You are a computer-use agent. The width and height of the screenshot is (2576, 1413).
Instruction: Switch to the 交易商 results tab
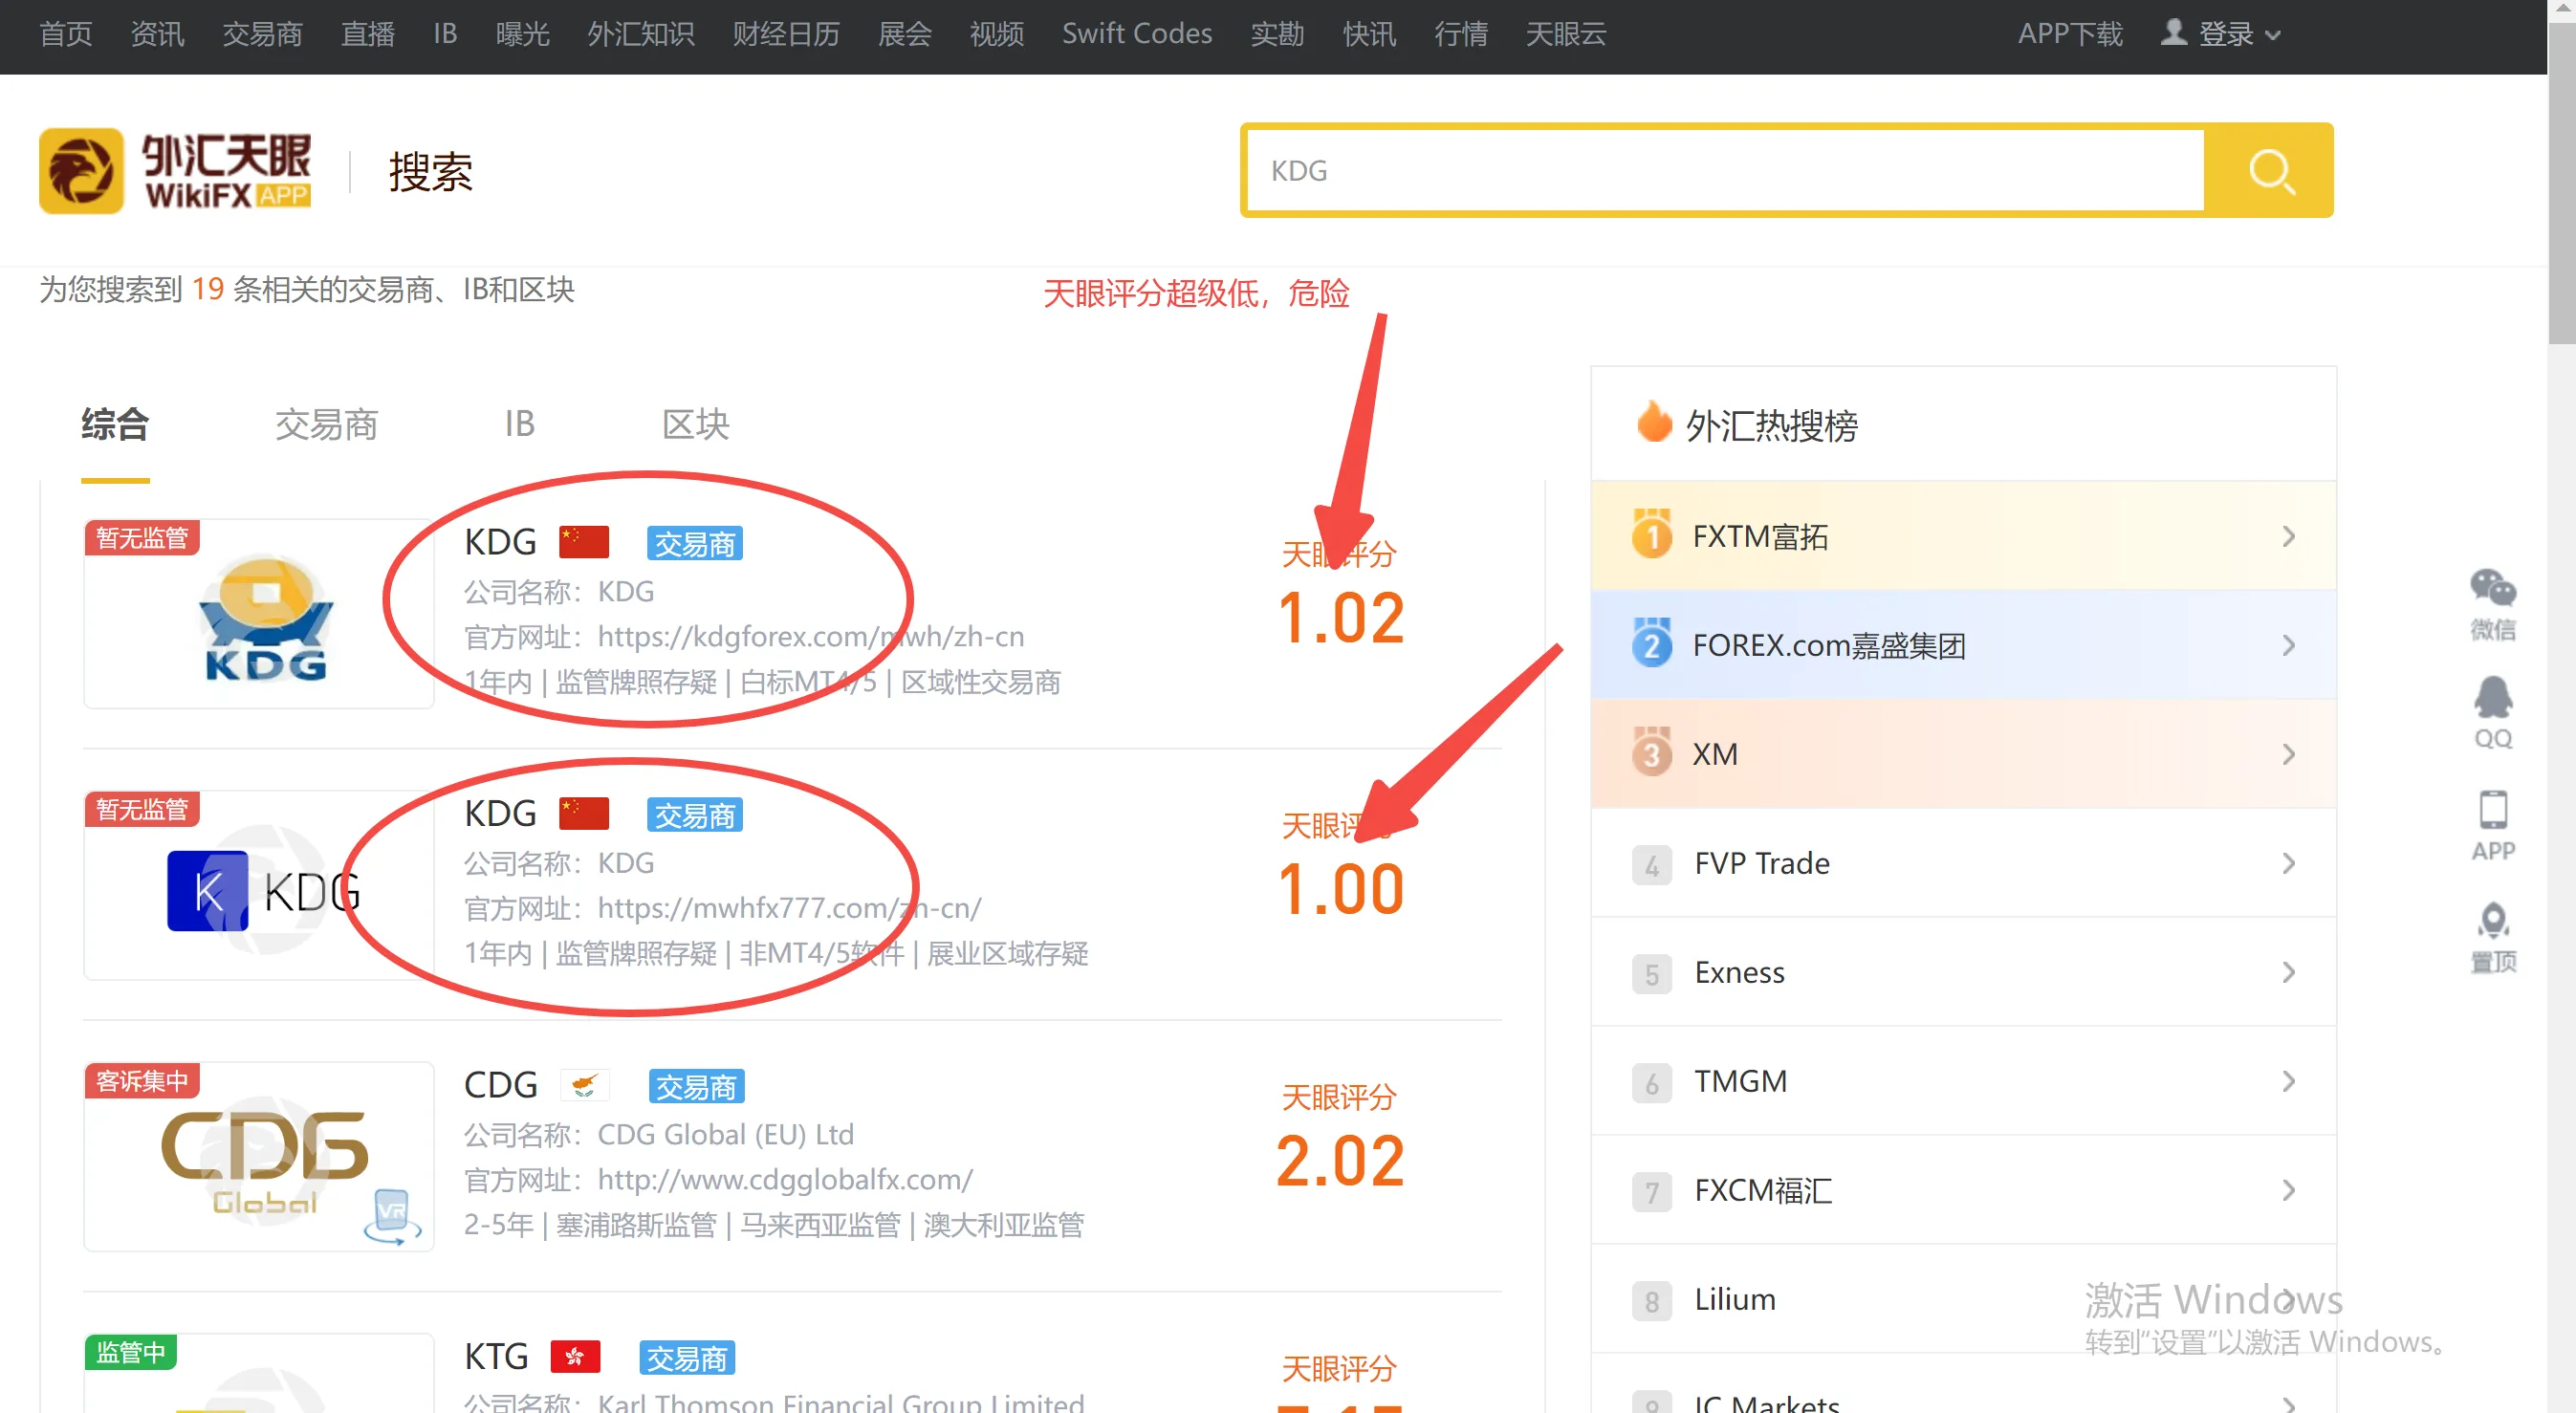(x=327, y=424)
